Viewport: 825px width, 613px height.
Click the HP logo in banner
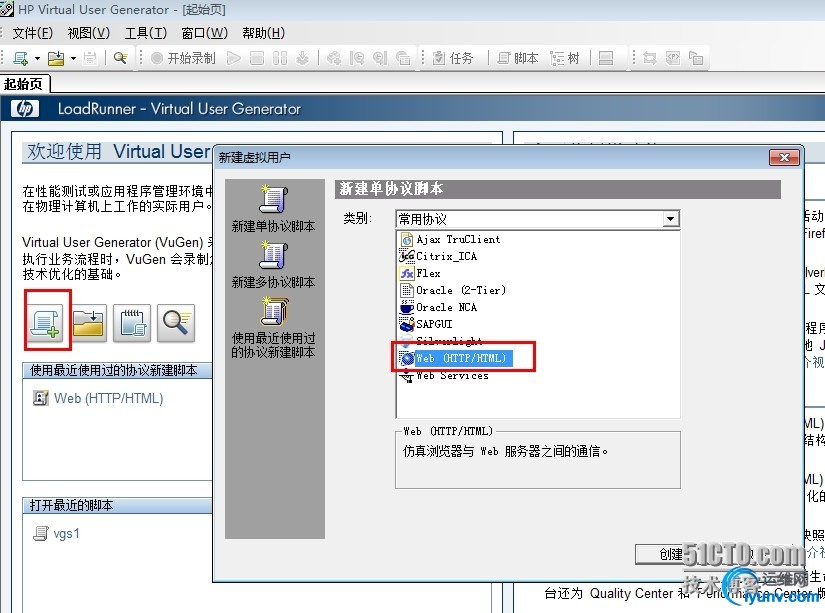point(25,108)
